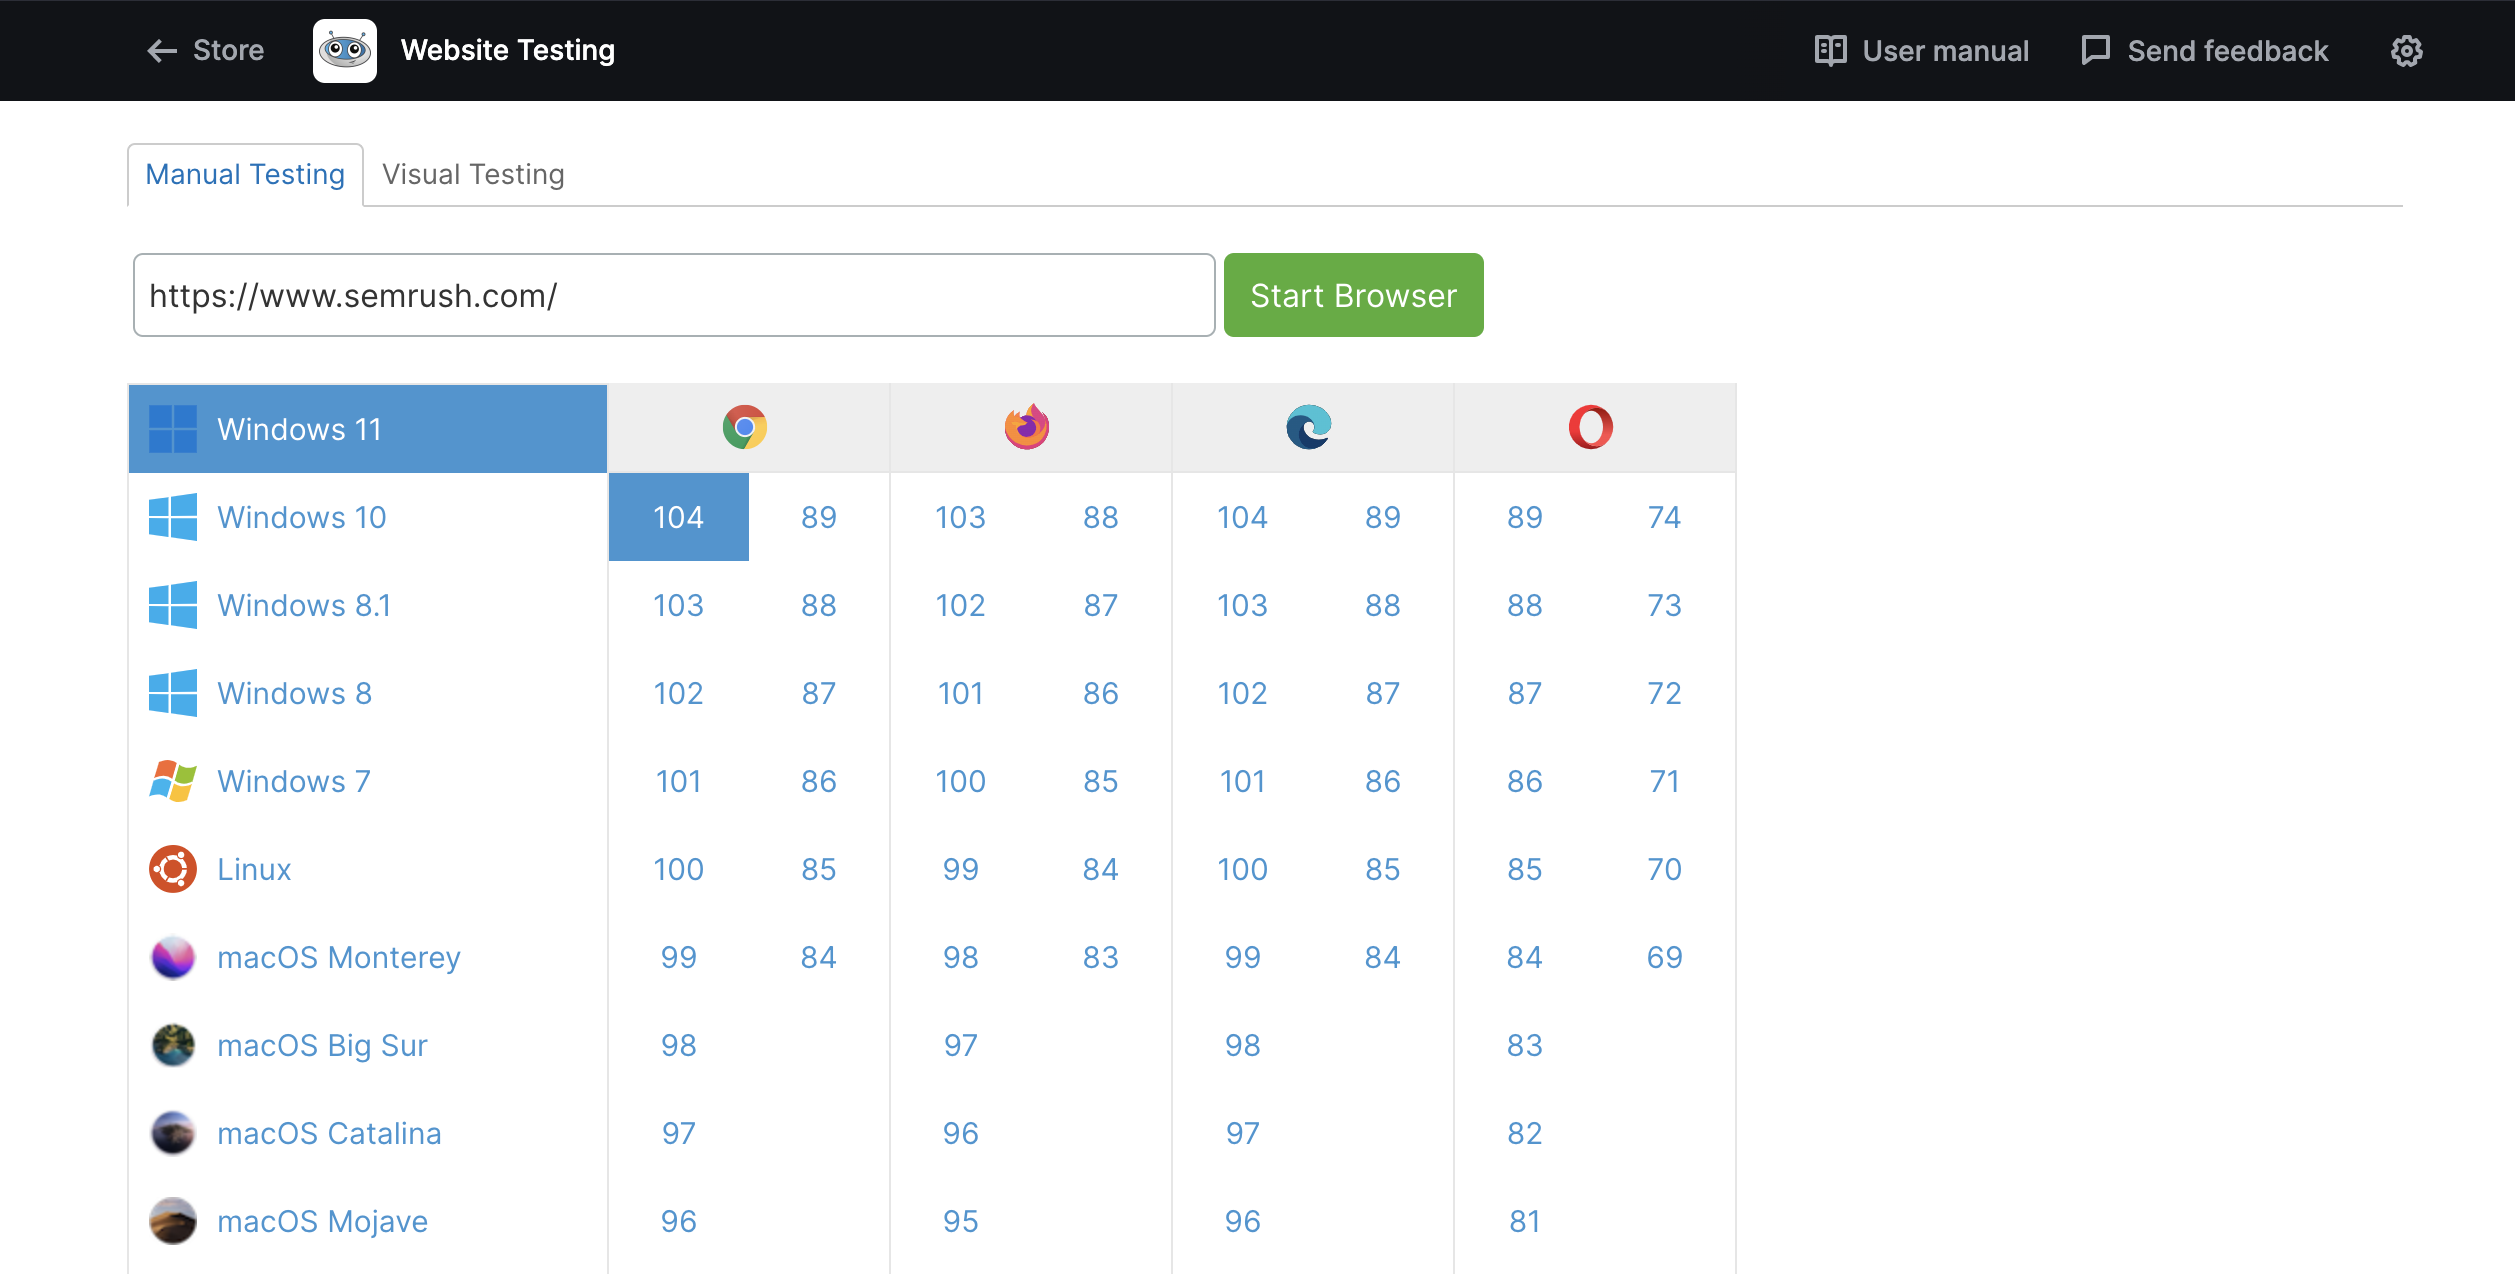The width and height of the screenshot is (2515, 1274).
Task: Select macOS Big Sur OS row
Action: (366, 1045)
